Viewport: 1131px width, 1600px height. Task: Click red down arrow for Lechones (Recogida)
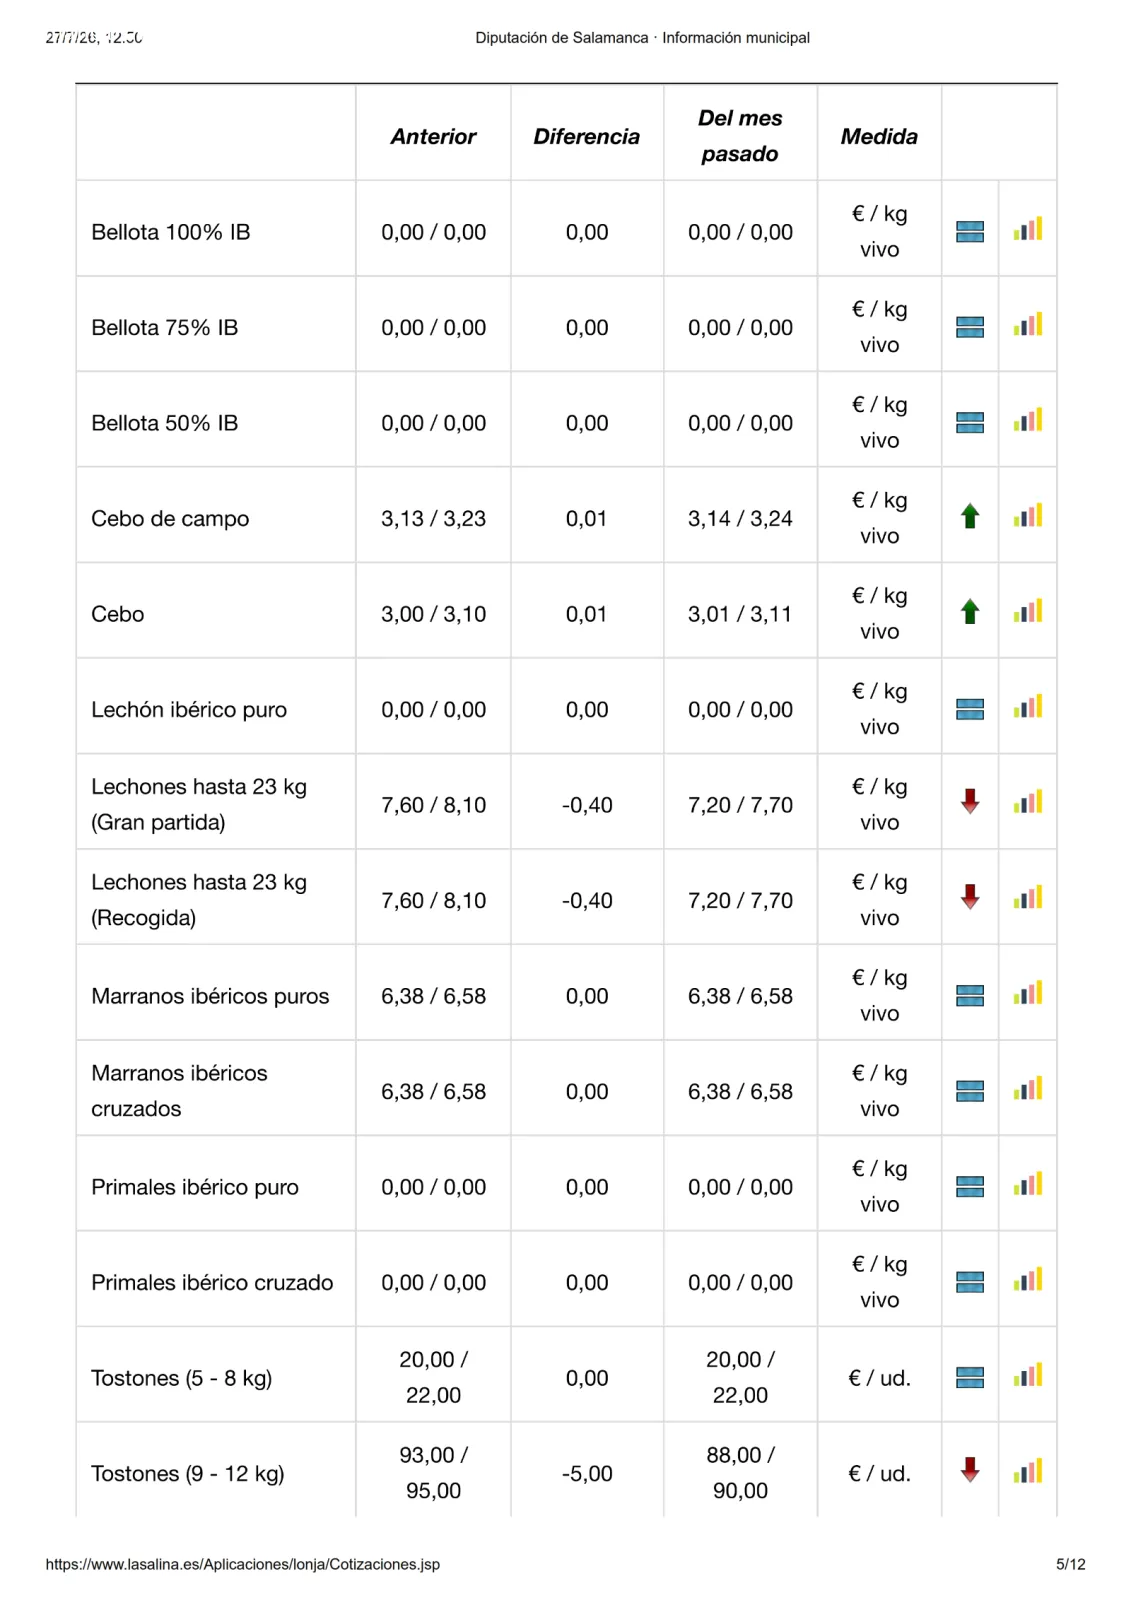969,897
